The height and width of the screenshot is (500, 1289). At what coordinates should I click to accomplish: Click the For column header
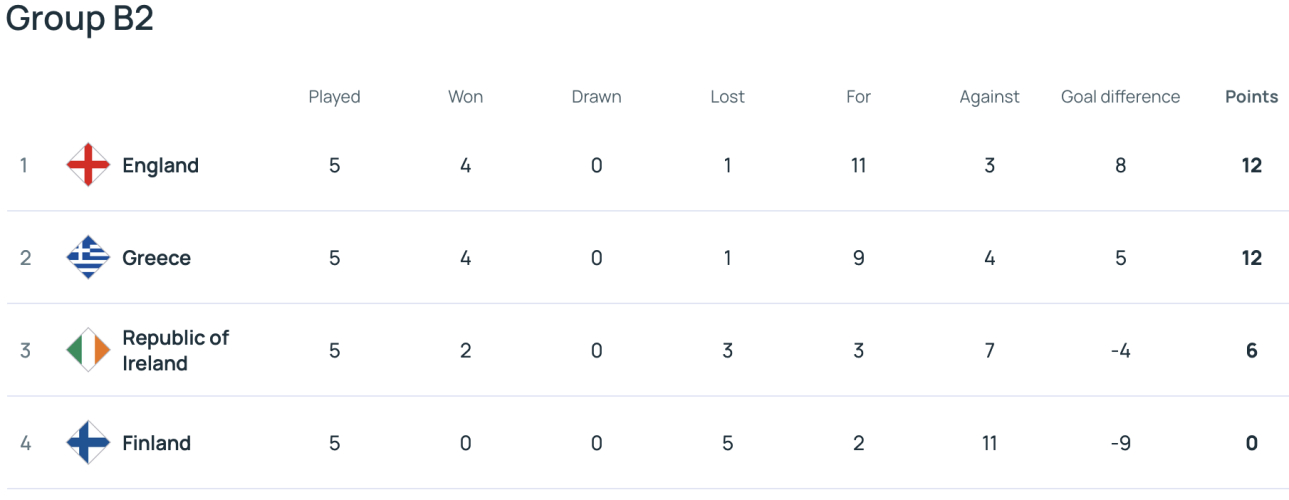pos(858,97)
